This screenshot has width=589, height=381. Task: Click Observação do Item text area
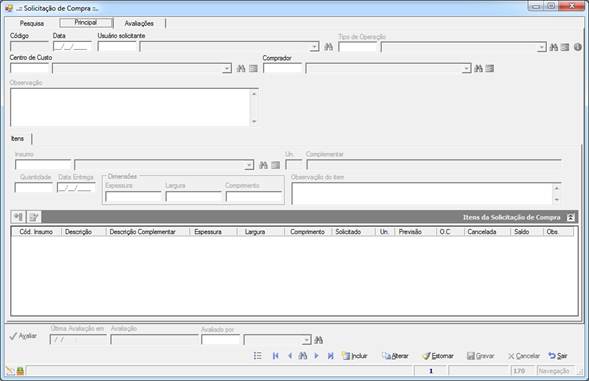(426, 194)
